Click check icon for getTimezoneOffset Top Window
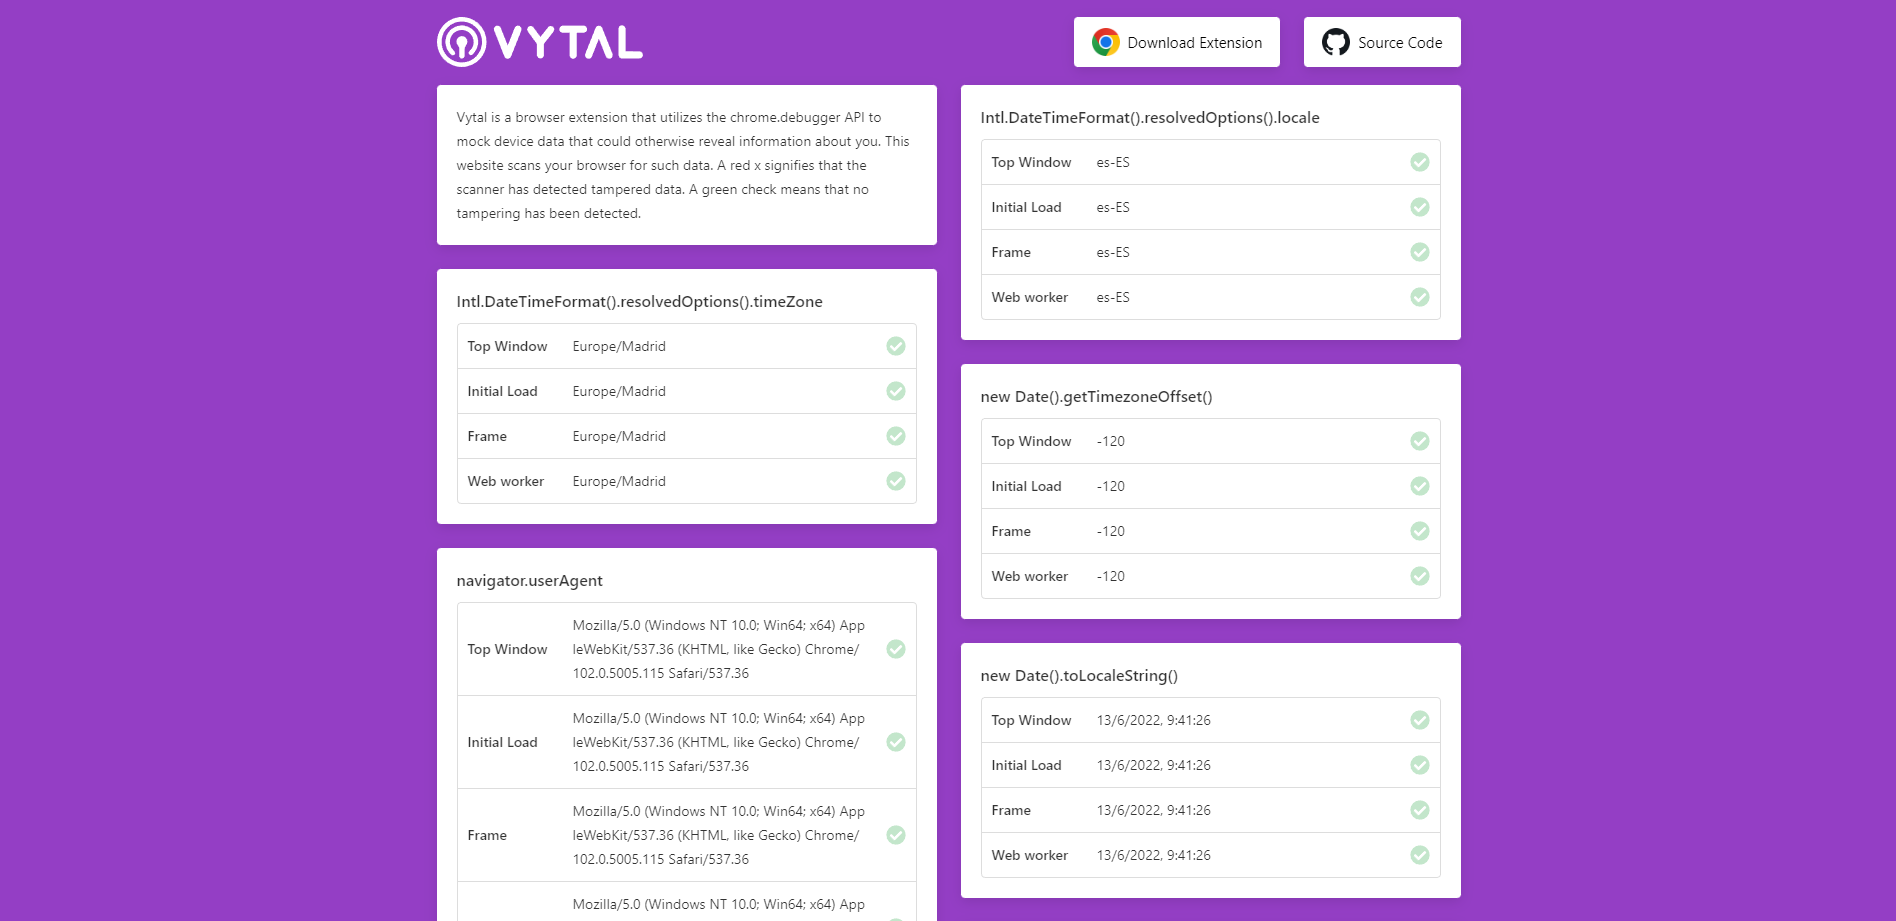1896x921 pixels. (x=1420, y=441)
